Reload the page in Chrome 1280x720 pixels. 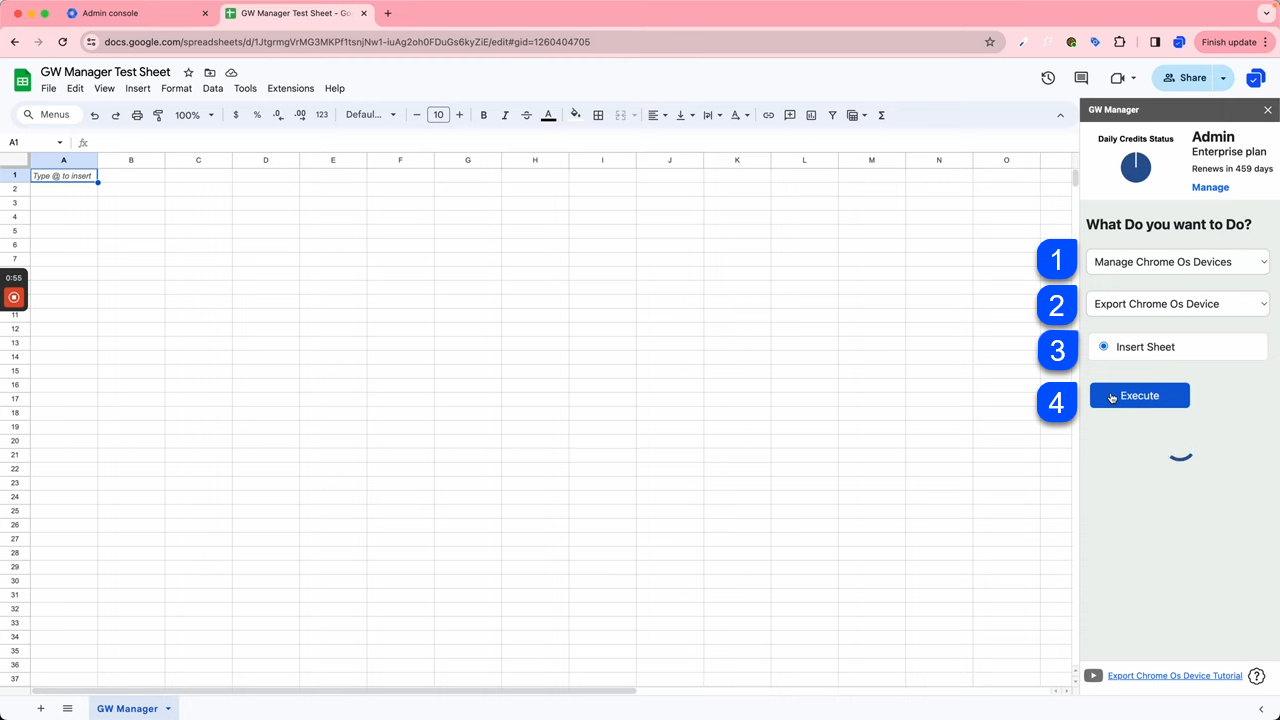(62, 42)
